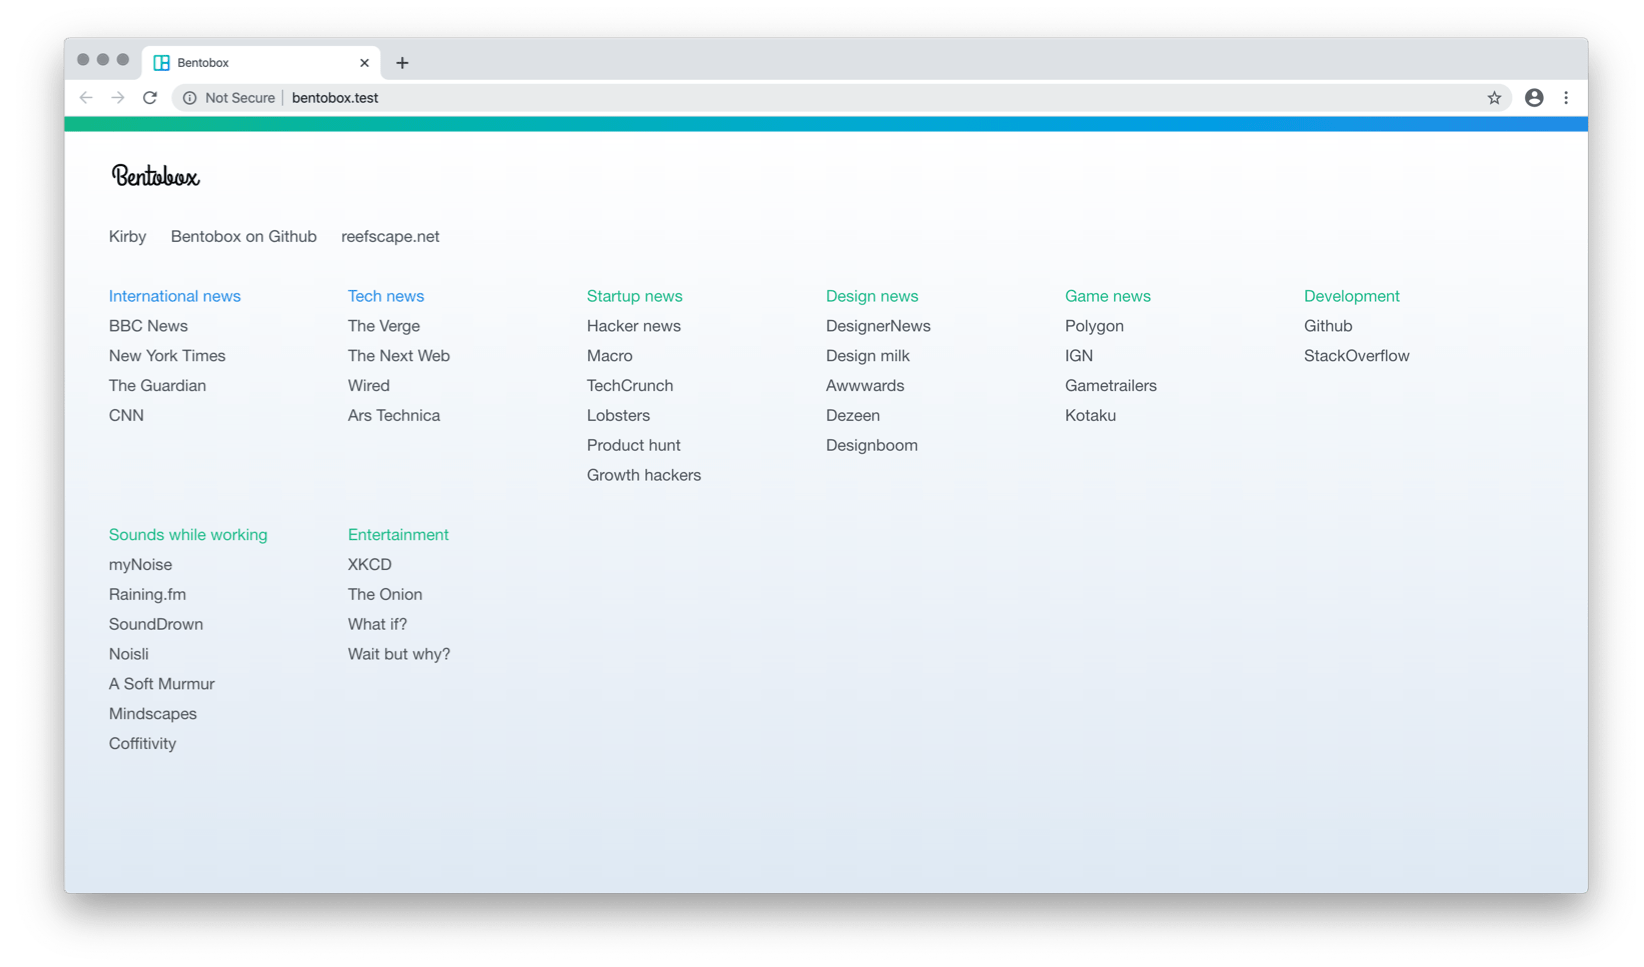Open DesignerNews
This screenshot has width=1644, height=967.
point(878,326)
